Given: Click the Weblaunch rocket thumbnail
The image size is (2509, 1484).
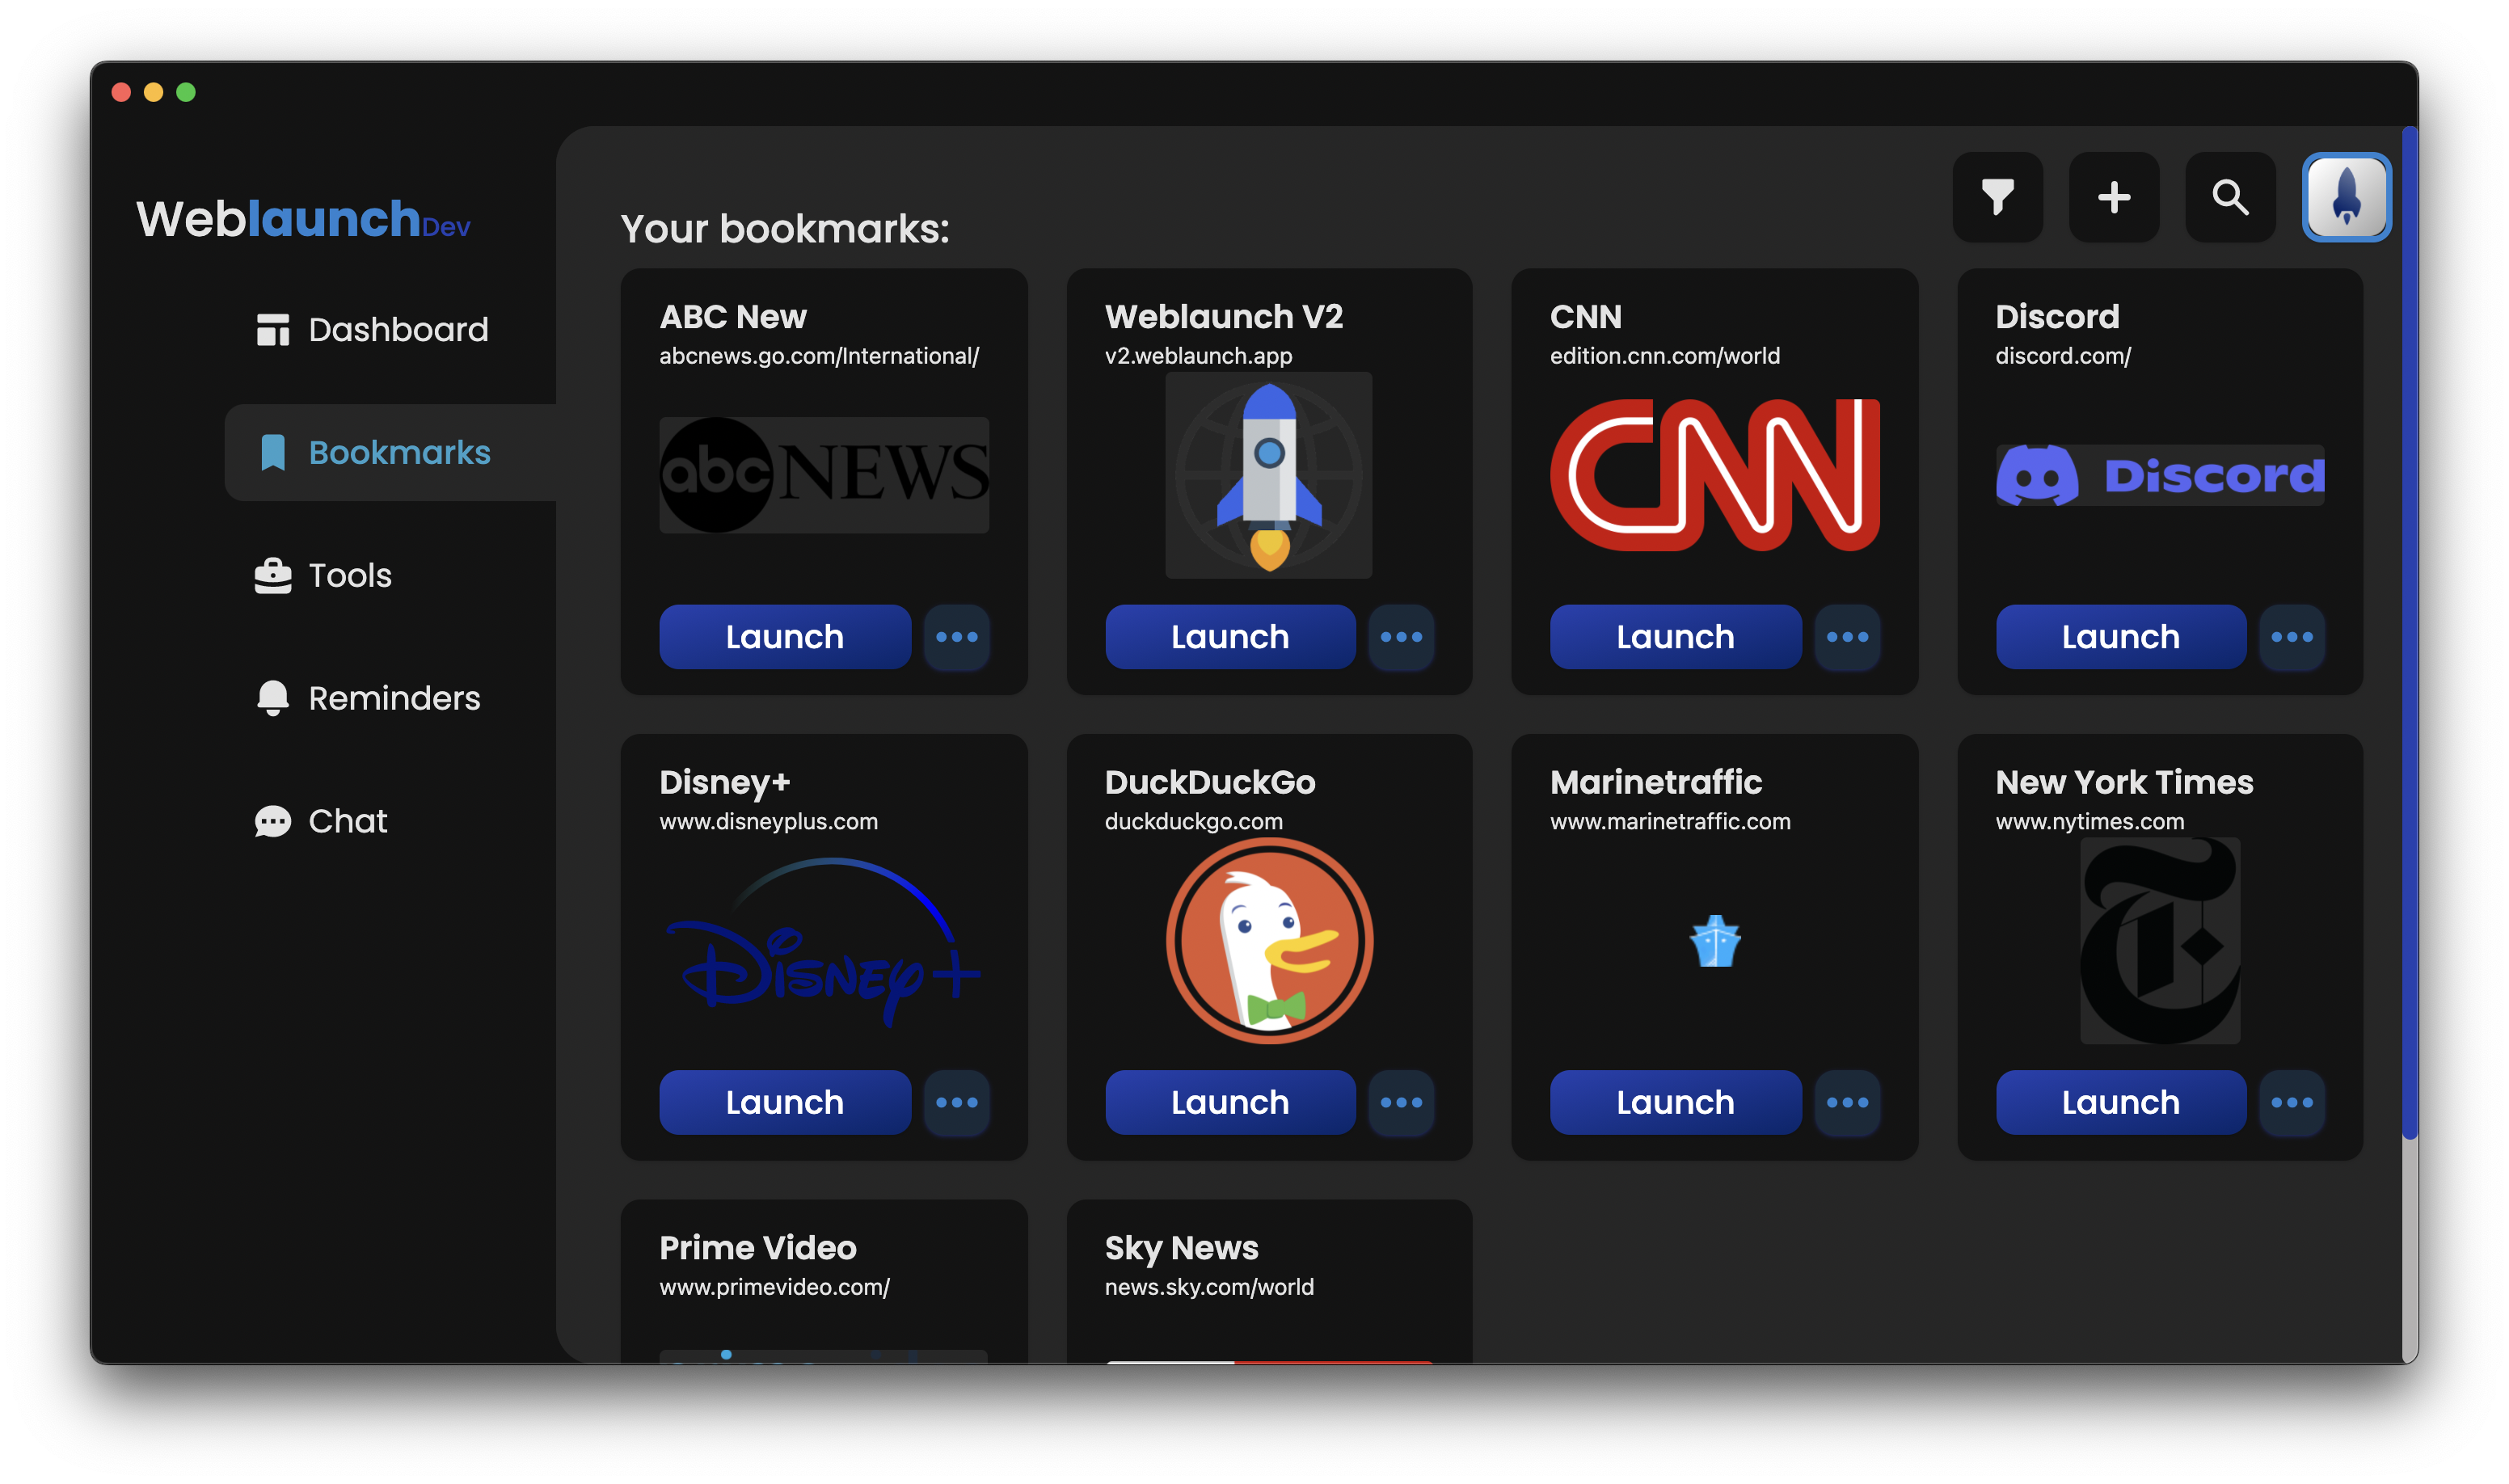Looking at the screenshot, I should 1269,475.
